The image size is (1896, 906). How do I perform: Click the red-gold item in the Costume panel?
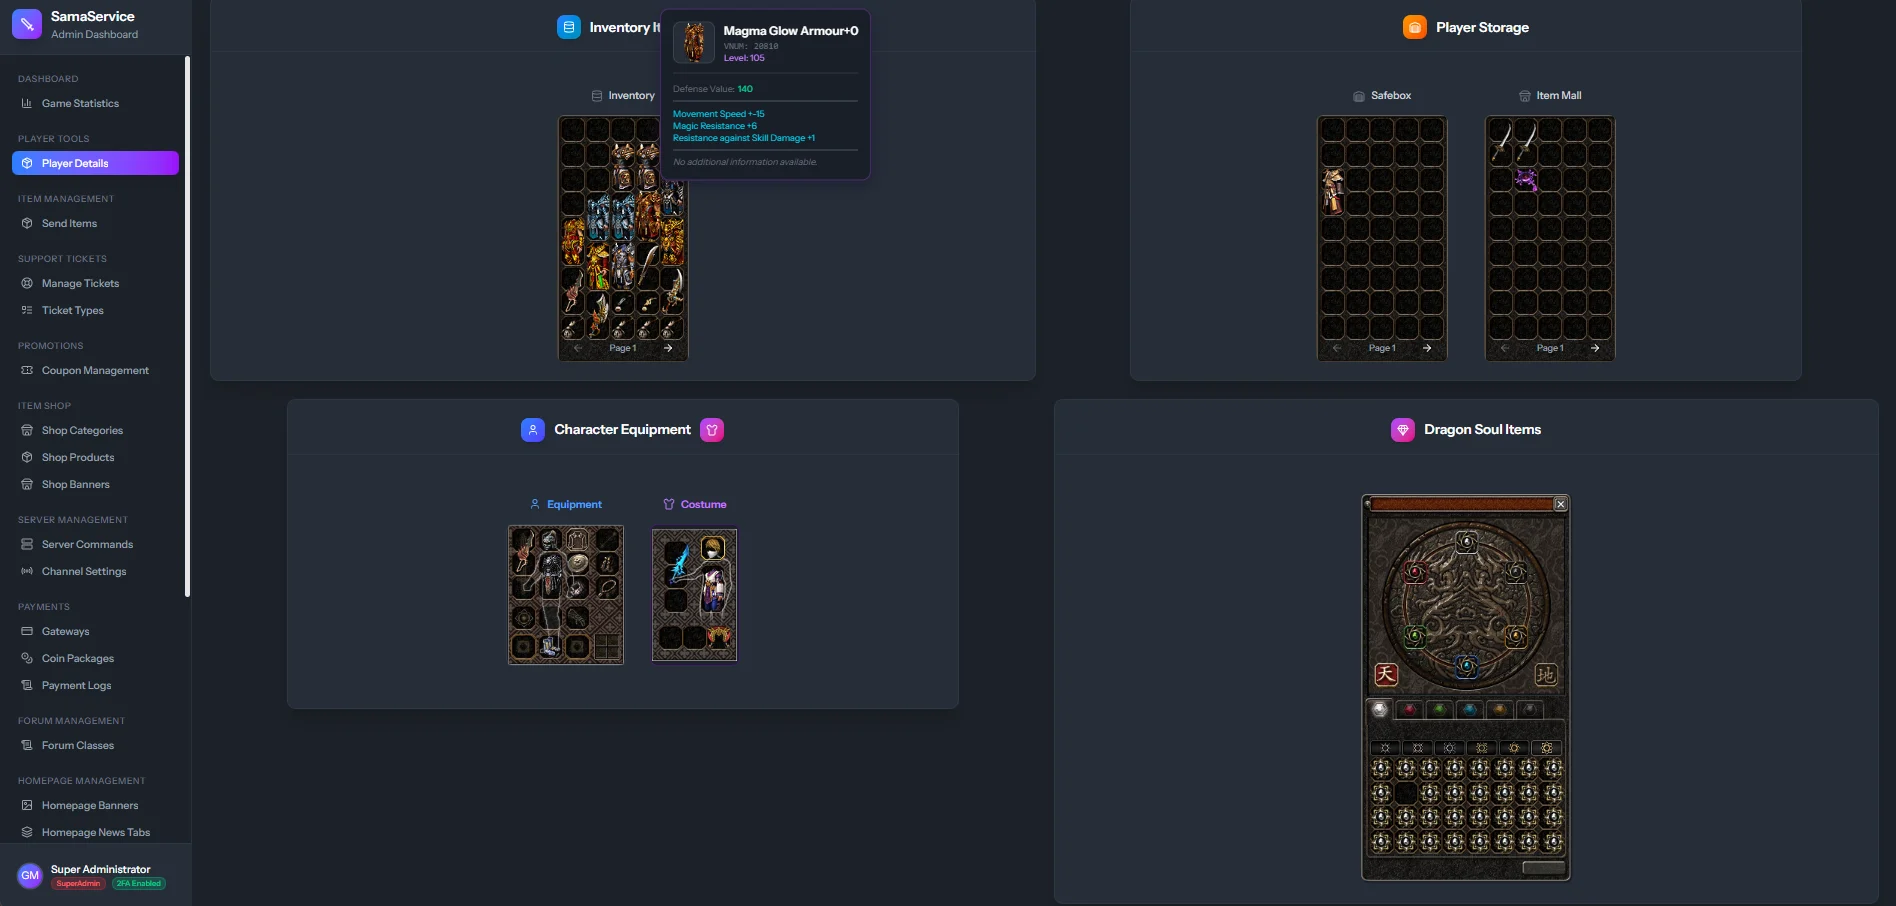click(x=718, y=636)
